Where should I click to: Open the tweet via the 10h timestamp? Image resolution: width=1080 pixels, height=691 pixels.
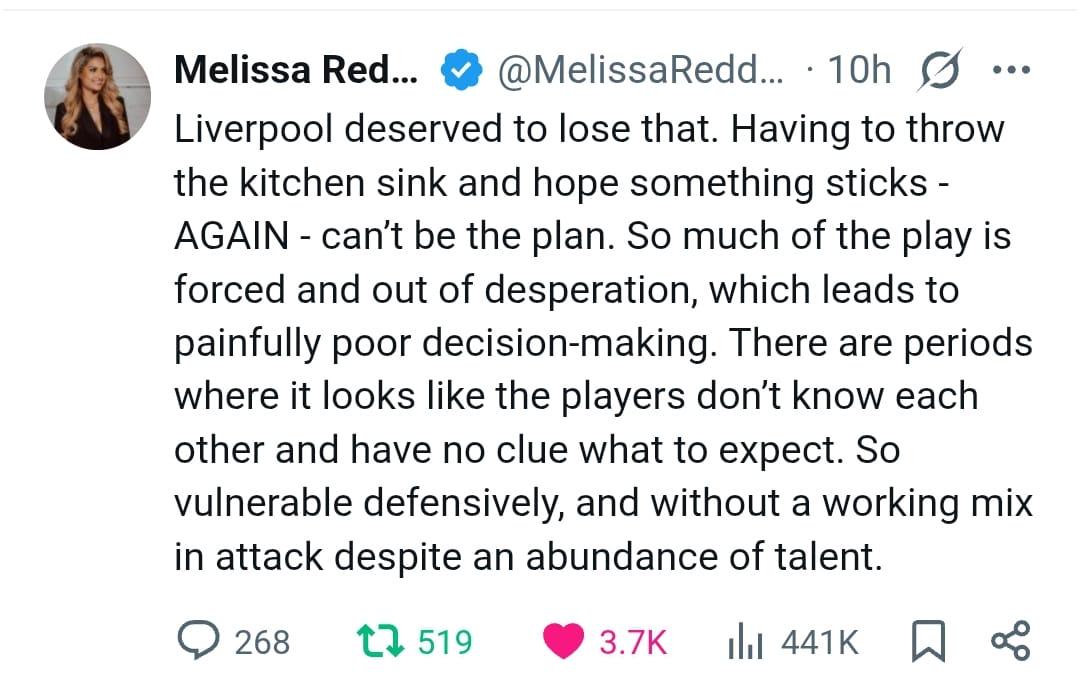(x=860, y=71)
